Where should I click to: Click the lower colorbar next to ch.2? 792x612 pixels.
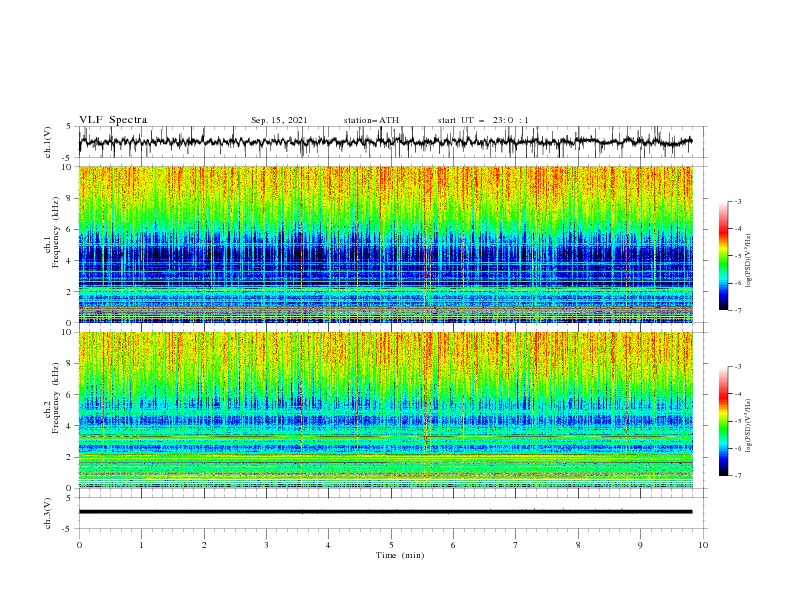point(724,421)
